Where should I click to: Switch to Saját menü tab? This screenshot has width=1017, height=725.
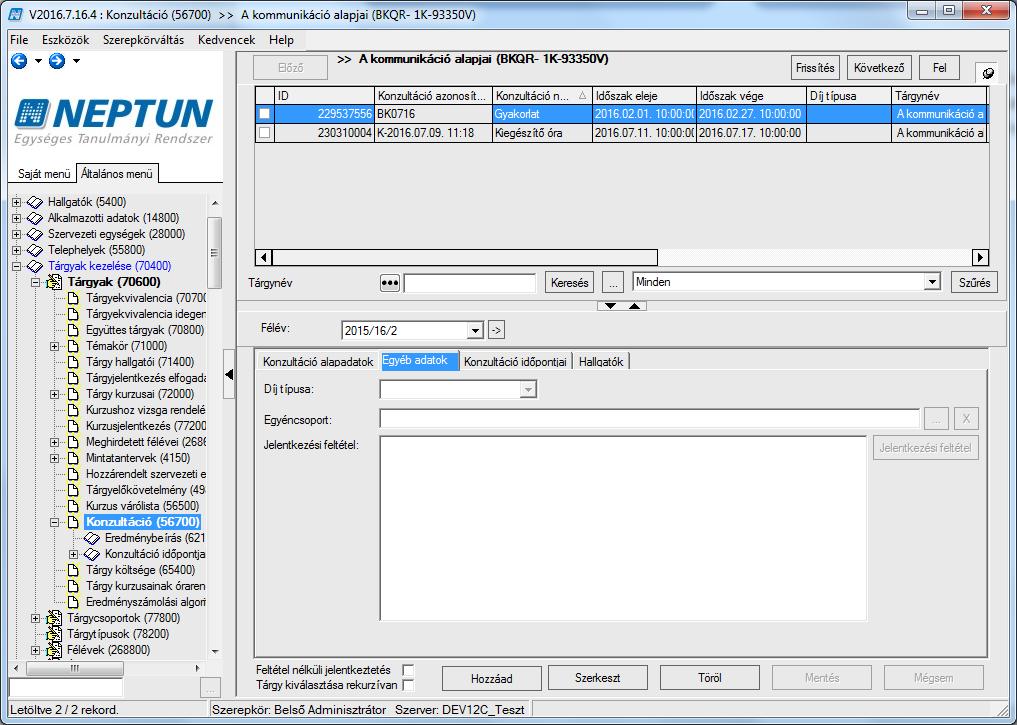(43, 174)
